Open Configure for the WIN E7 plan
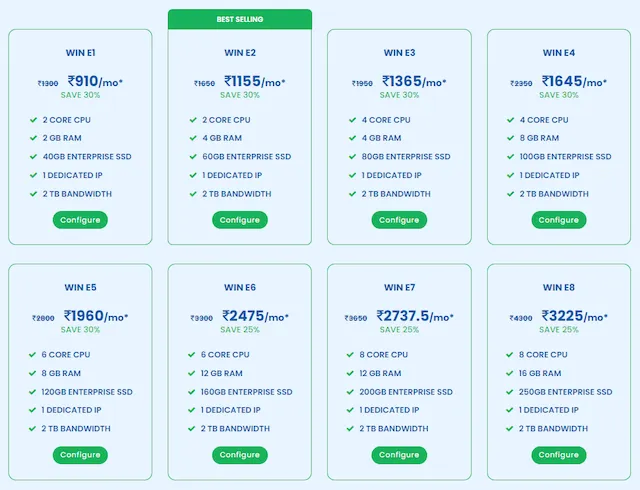640x490 pixels. (x=399, y=454)
